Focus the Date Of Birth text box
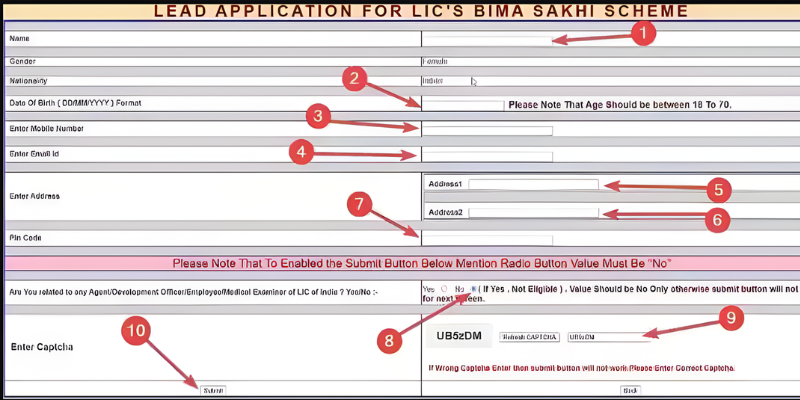 [463, 105]
